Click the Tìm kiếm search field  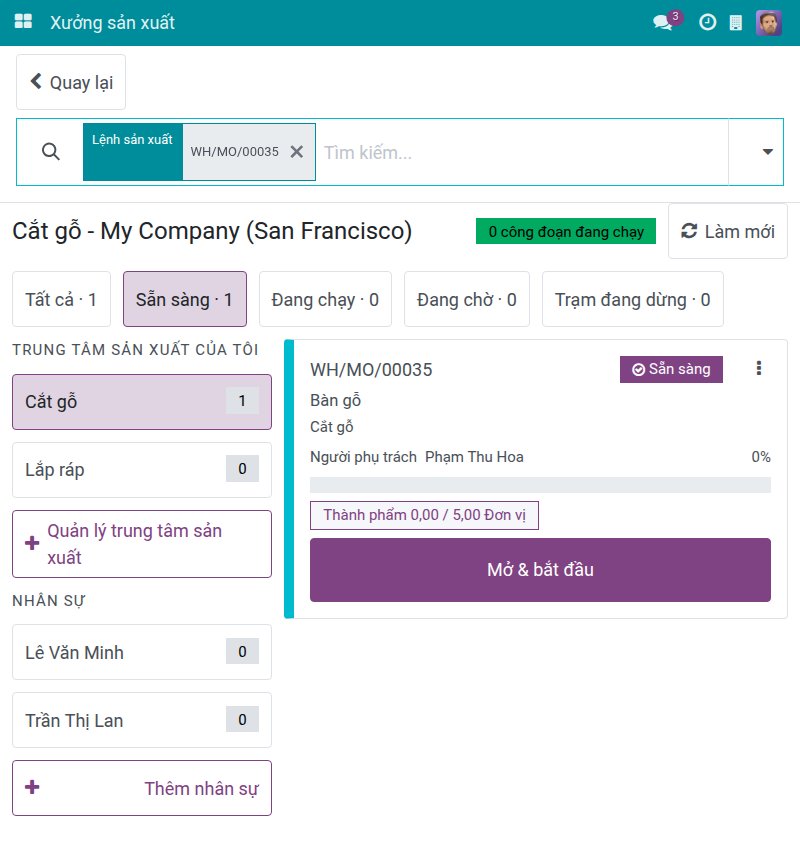(522, 152)
